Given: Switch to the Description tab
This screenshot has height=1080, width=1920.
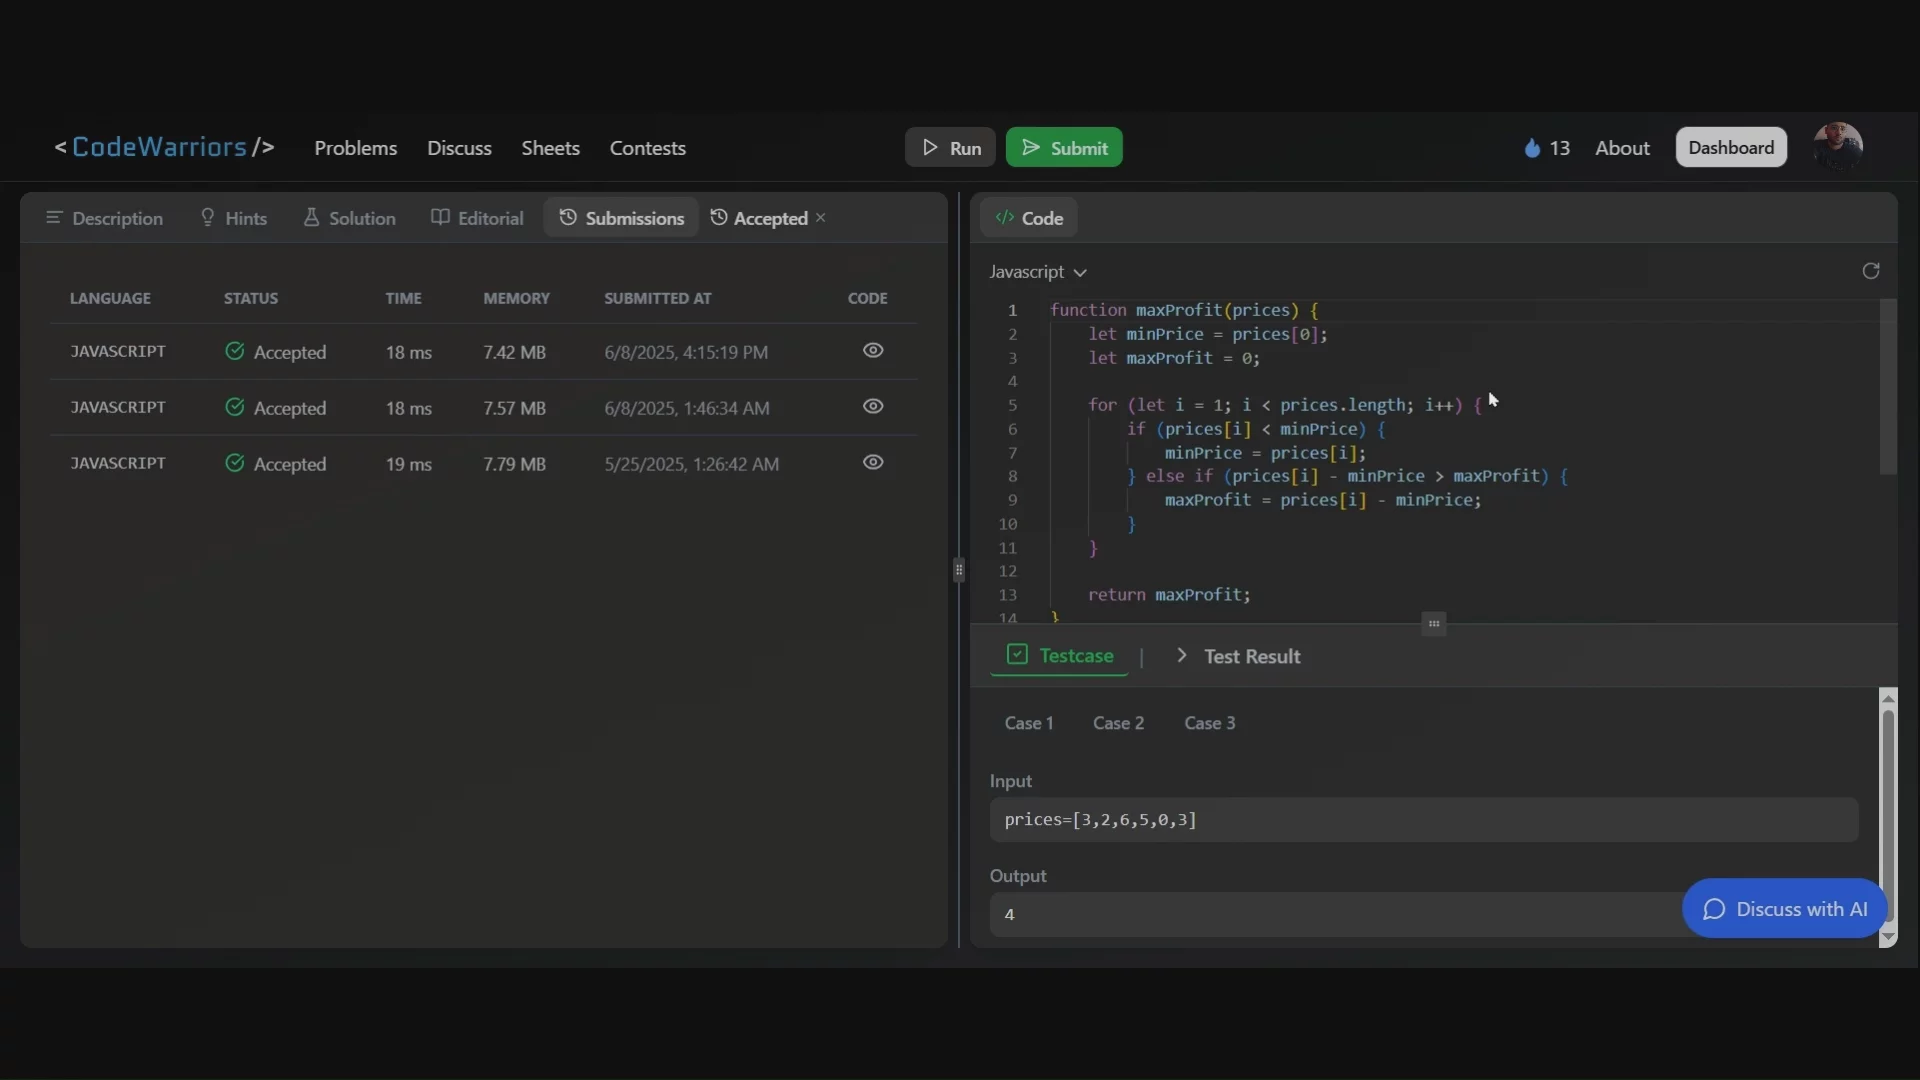Looking at the screenshot, I should [104, 218].
